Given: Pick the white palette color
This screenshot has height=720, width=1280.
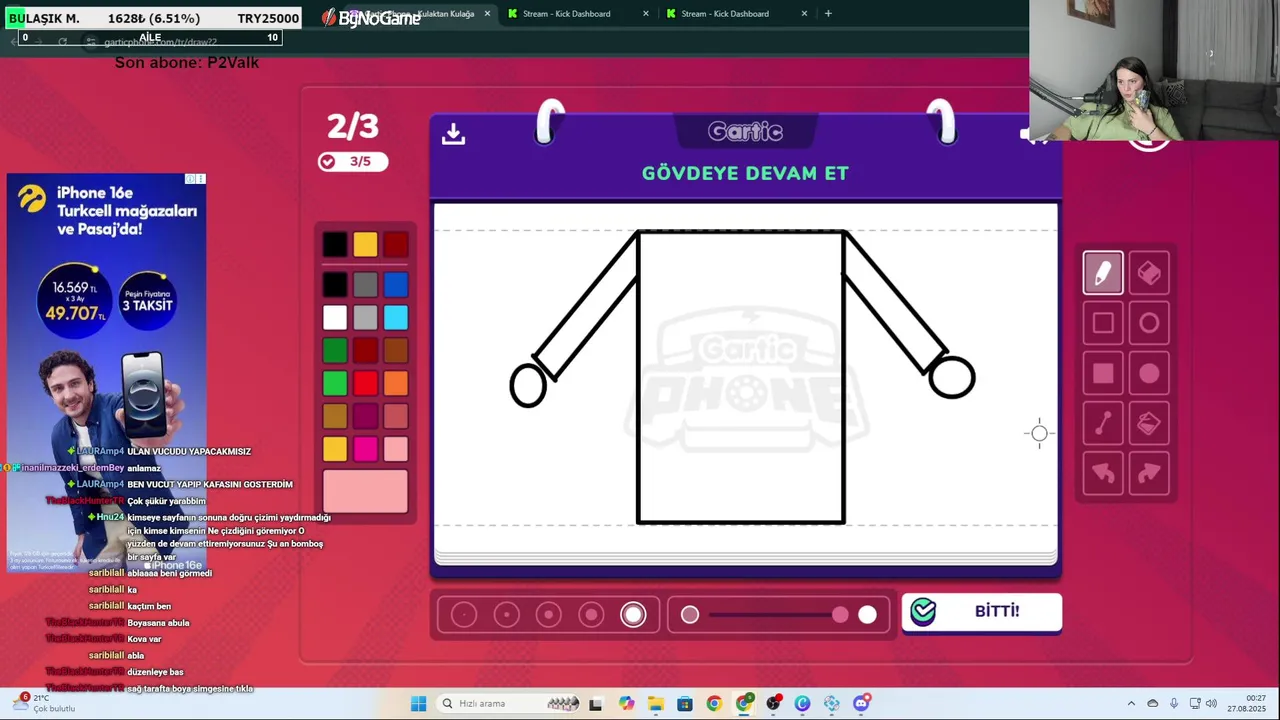Looking at the screenshot, I should (335, 318).
